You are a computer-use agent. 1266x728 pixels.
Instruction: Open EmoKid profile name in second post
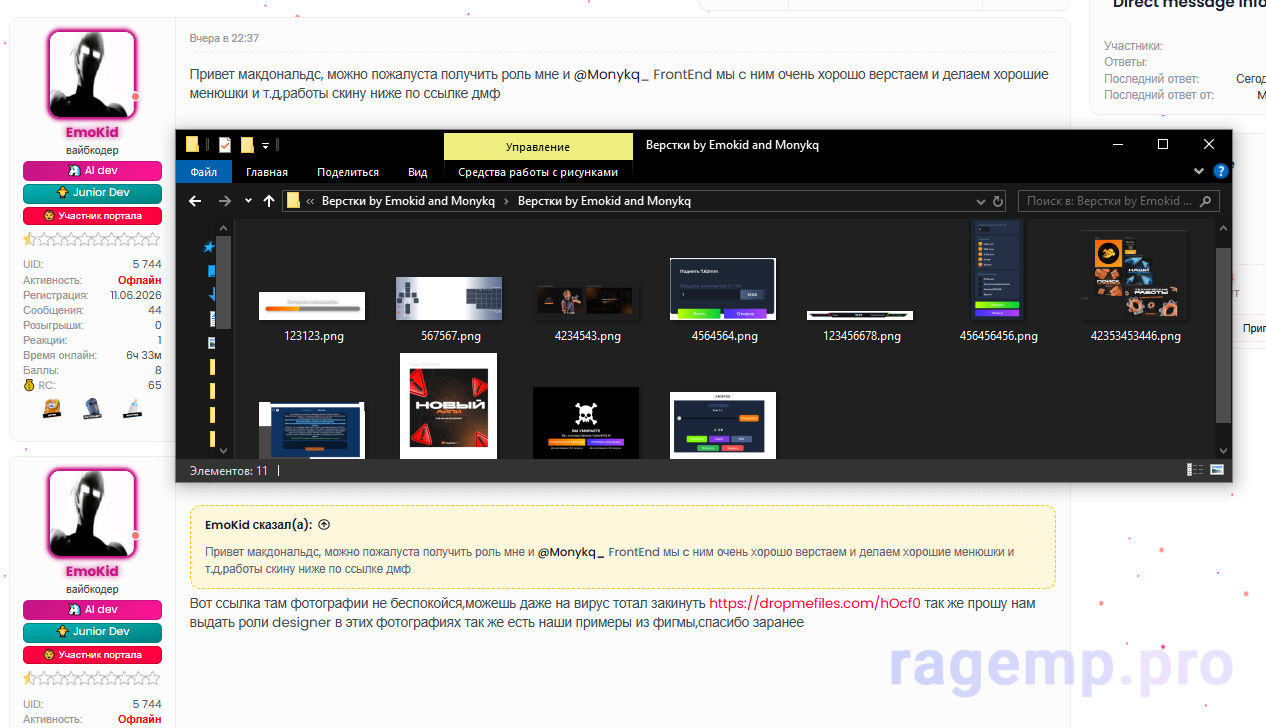(x=92, y=571)
